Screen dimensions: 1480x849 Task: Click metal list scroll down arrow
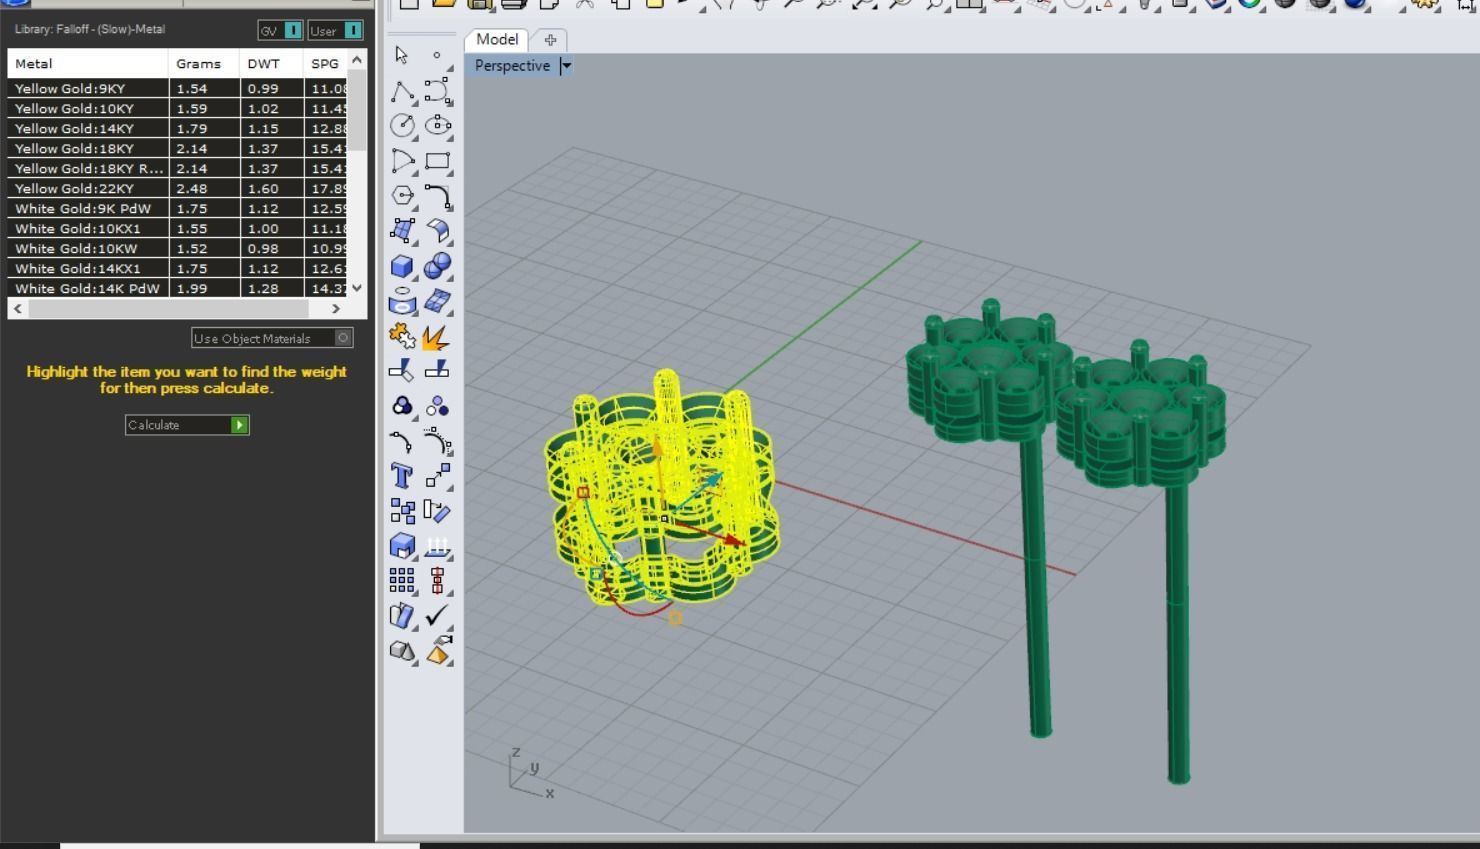pyautogui.click(x=357, y=288)
